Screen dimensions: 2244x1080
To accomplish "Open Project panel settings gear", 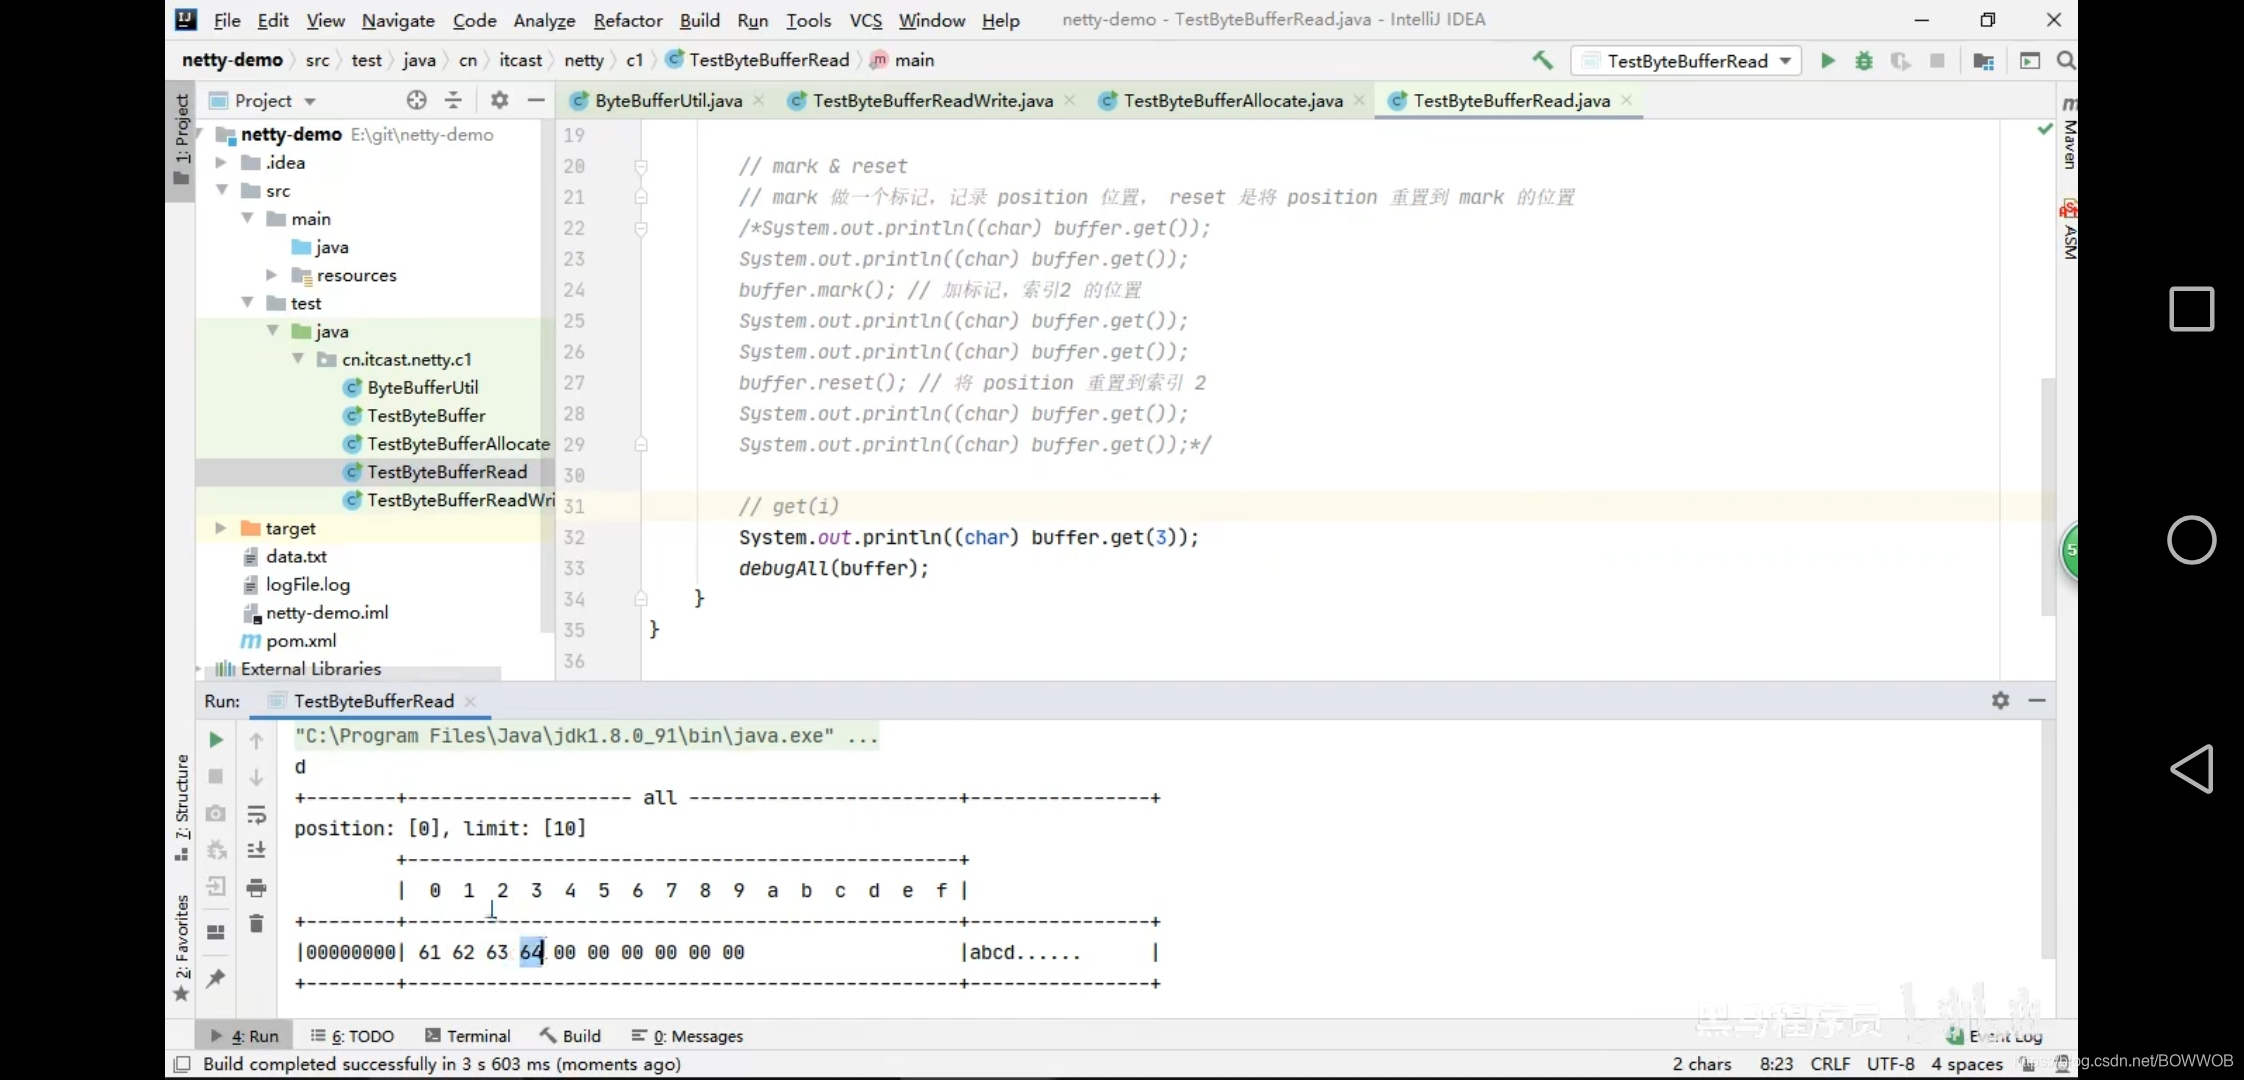I will (x=499, y=100).
